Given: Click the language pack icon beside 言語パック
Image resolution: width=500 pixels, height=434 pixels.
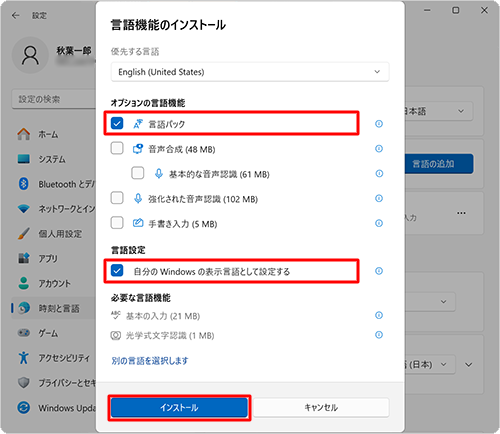Looking at the screenshot, I should click(138, 124).
